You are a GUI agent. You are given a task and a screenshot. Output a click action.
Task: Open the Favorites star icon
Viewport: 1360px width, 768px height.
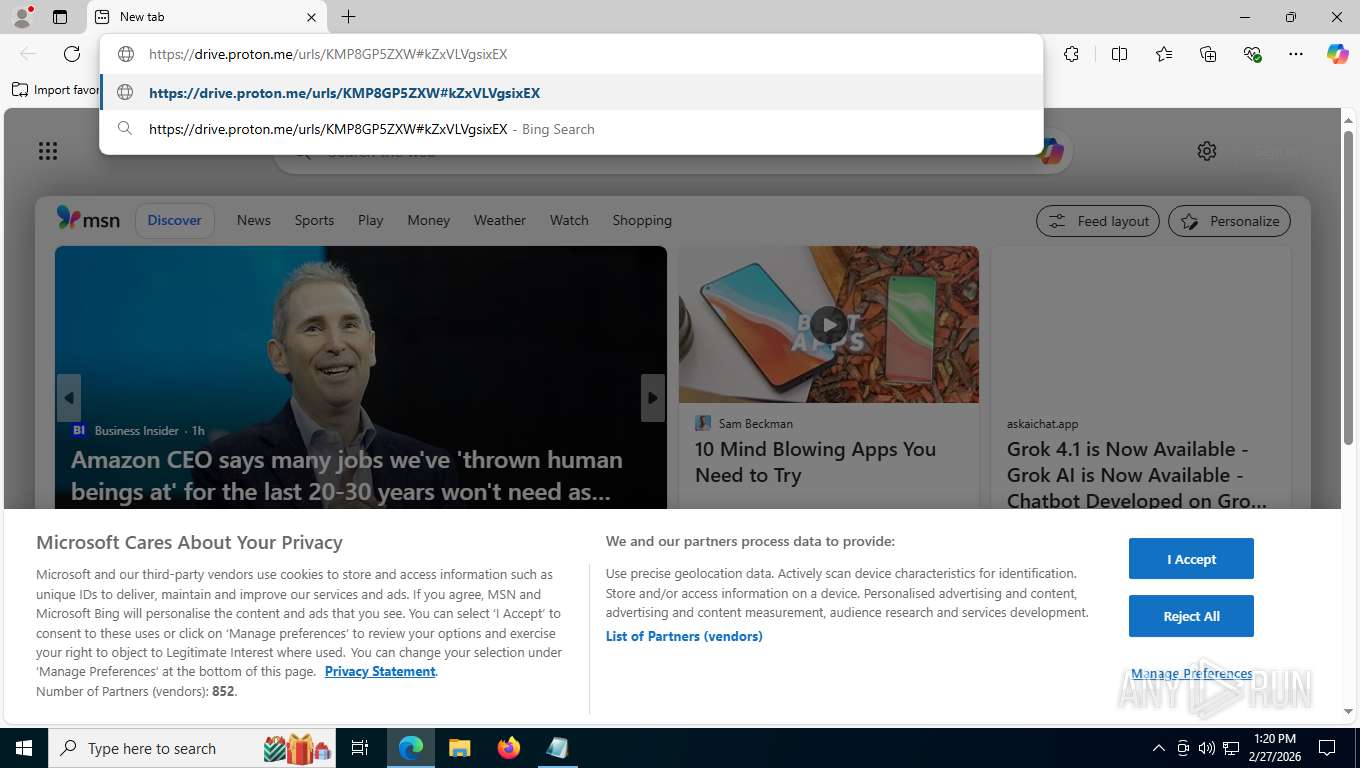coord(1164,54)
